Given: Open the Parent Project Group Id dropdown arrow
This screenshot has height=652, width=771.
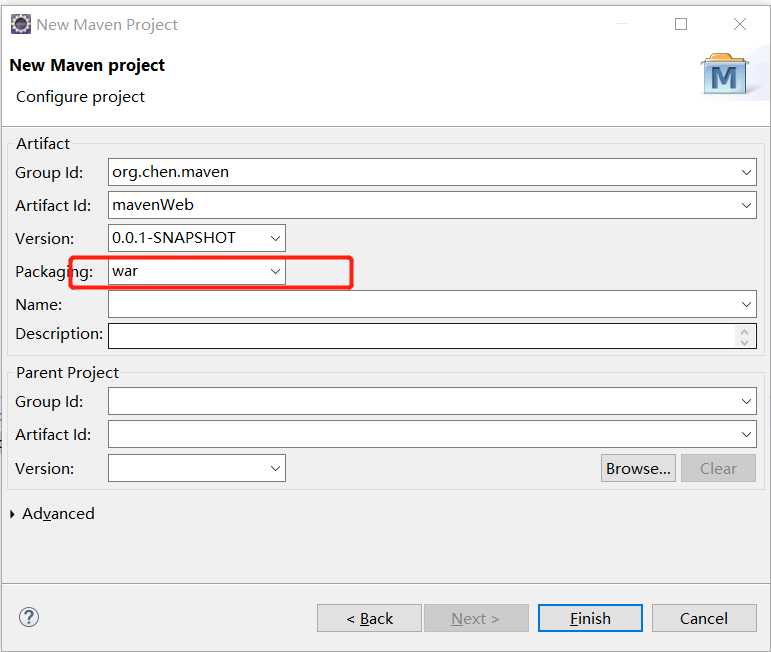Looking at the screenshot, I should point(746,401).
